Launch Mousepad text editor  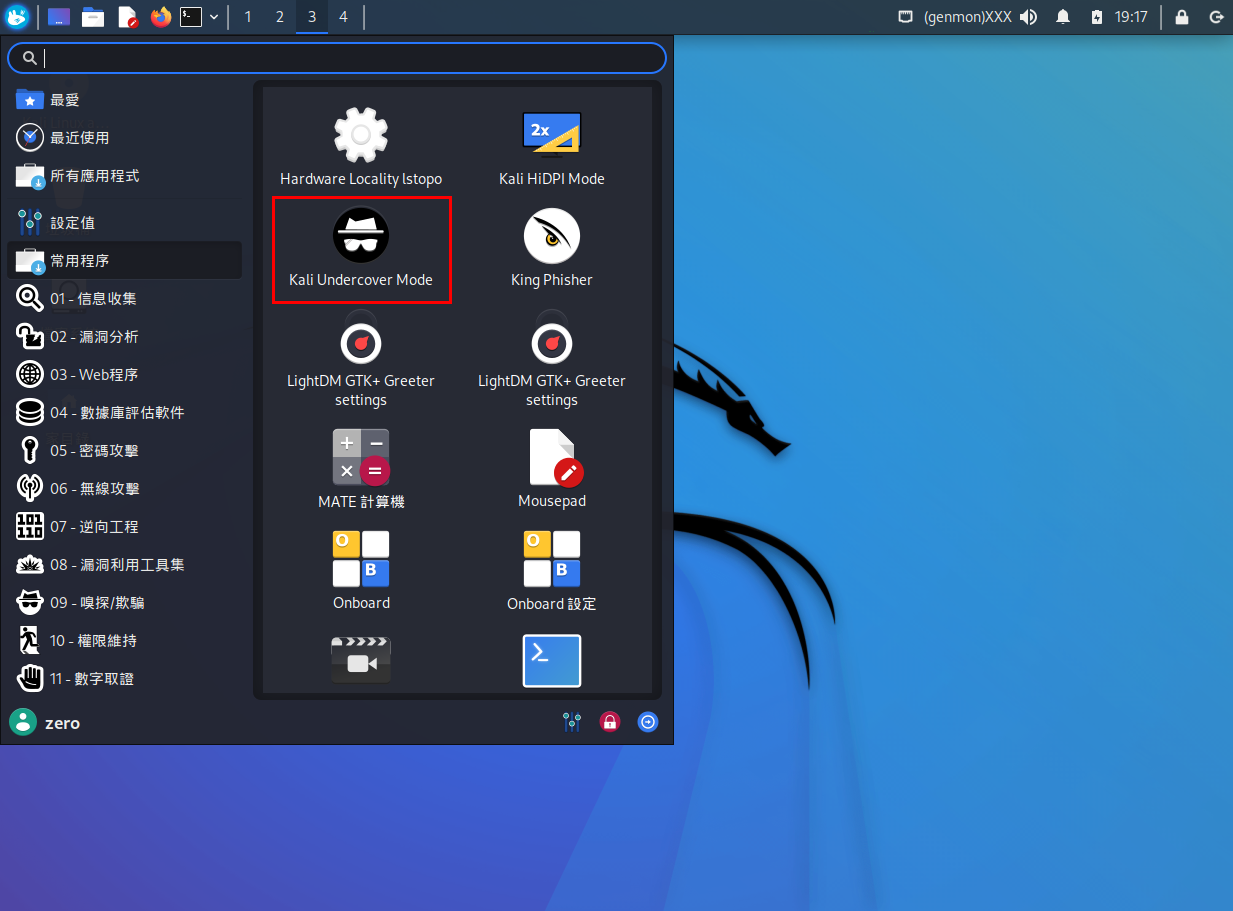pyautogui.click(x=552, y=470)
